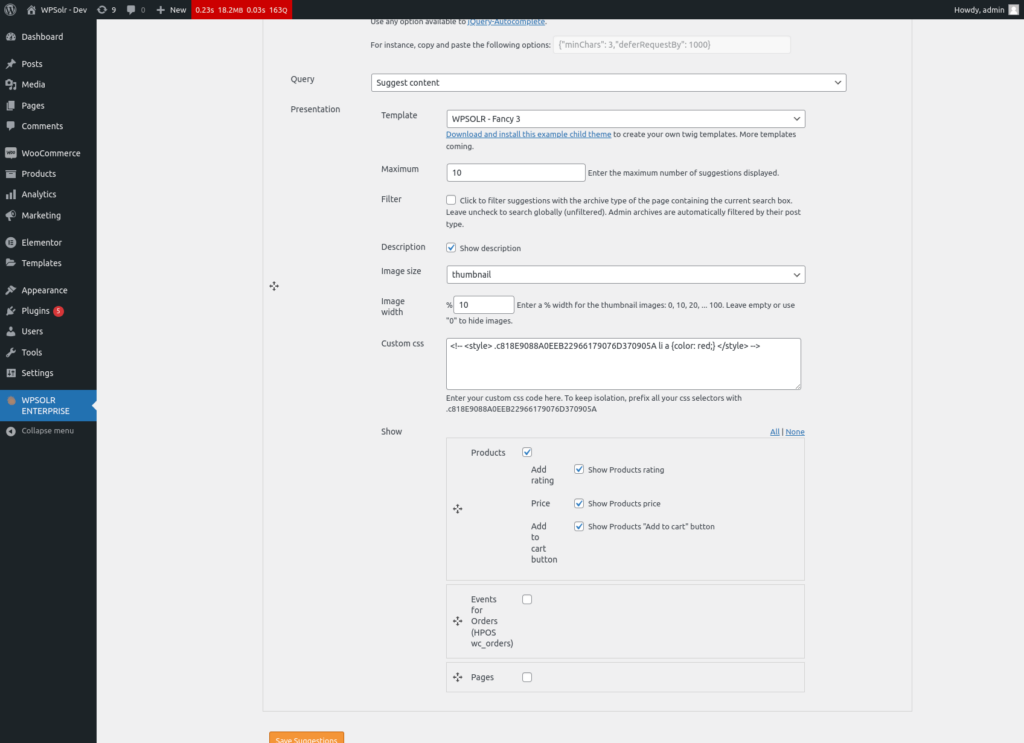Click the All link above Show list
Viewport: 1024px width, 743px height.
click(x=775, y=432)
